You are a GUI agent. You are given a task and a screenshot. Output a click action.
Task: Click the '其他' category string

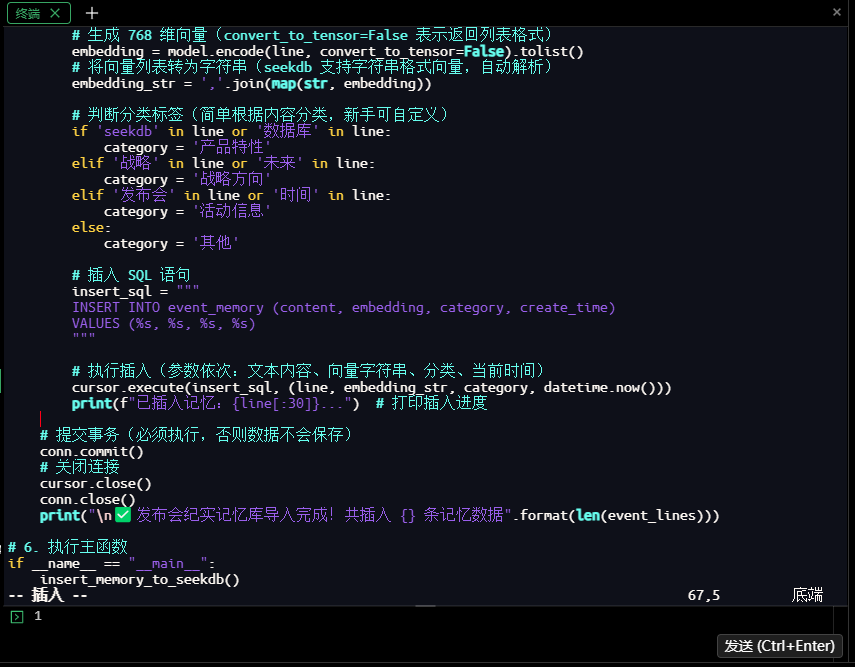(x=215, y=244)
